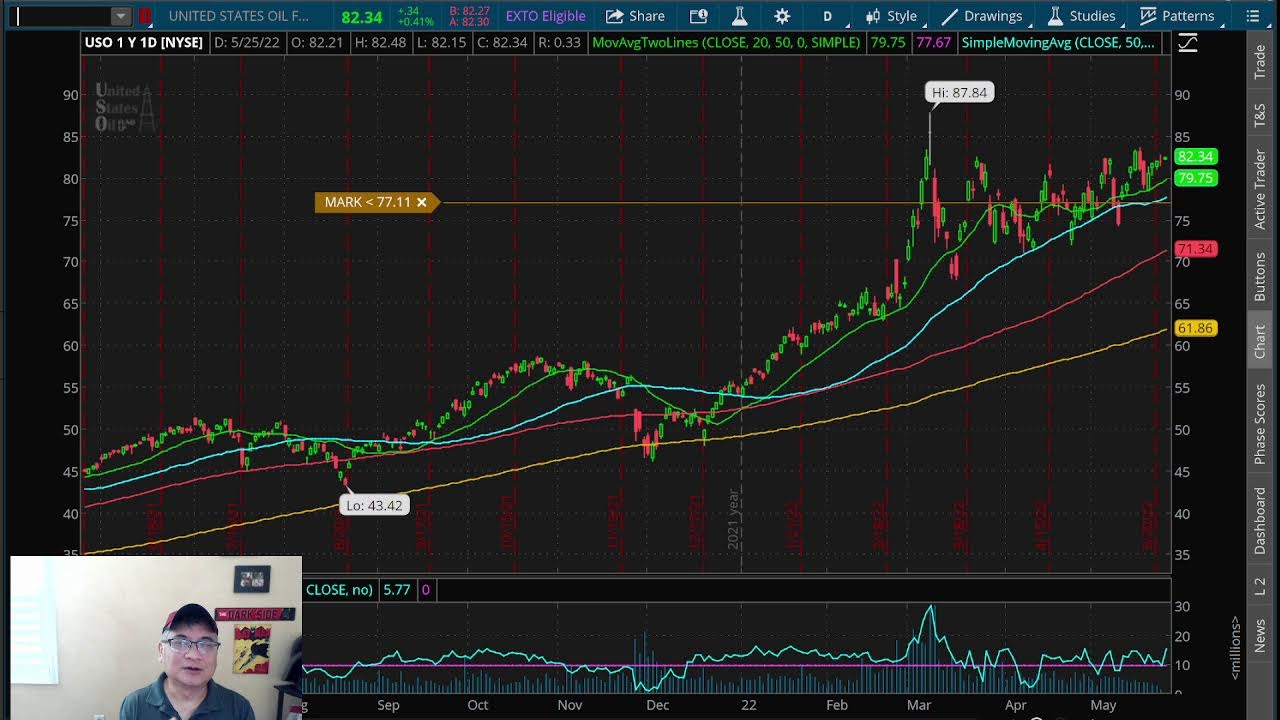
Task: Click the 61.86 yellow axis label
Action: (1195, 328)
